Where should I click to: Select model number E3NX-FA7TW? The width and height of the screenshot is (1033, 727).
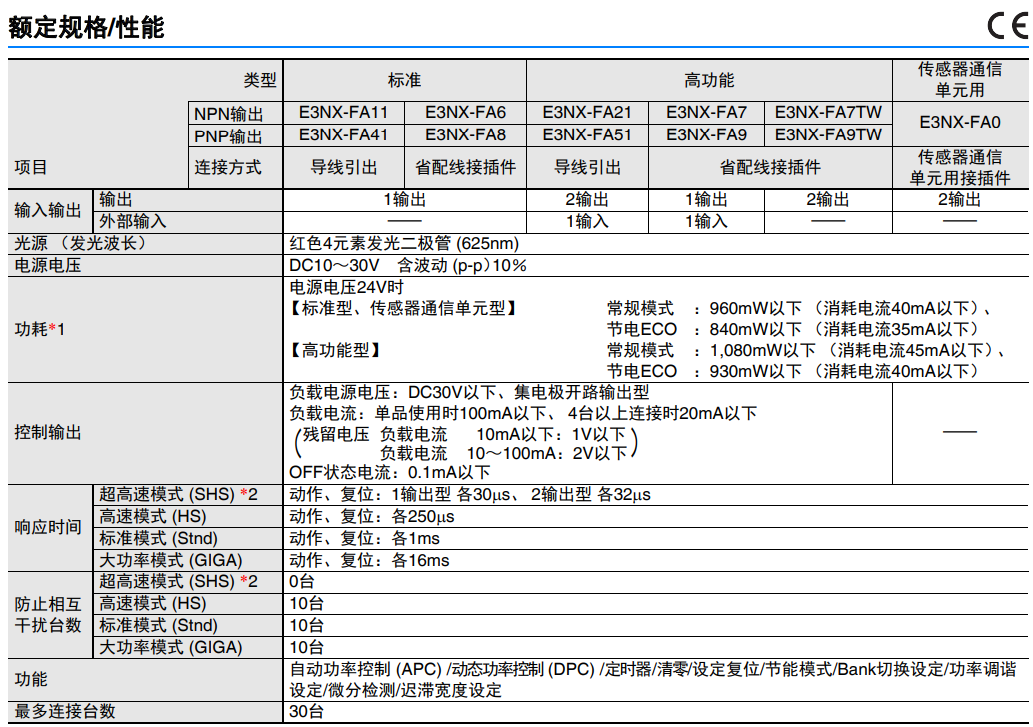(x=828, y=113)
